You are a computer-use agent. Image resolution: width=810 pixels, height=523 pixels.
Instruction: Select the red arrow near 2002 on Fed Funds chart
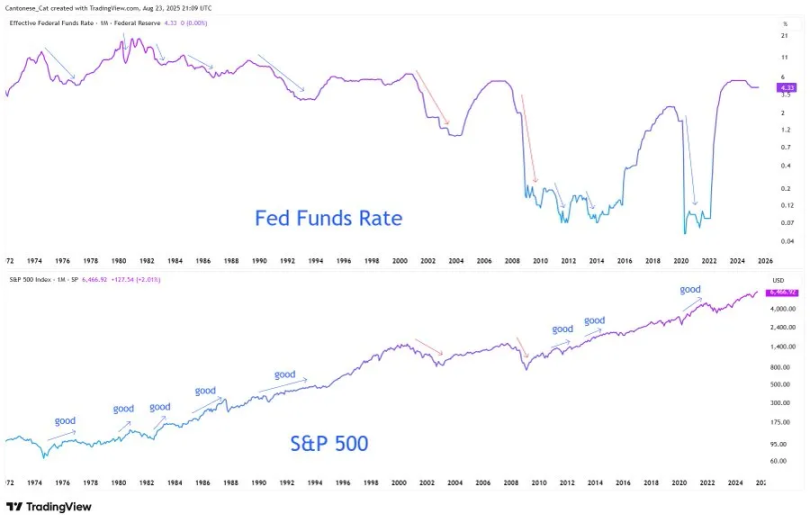433,98
